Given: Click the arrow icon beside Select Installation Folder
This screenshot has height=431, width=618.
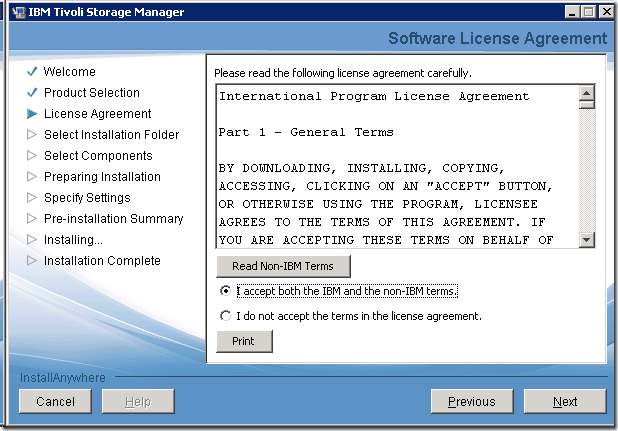Looking at the screenshot, I should coord(32,135).
